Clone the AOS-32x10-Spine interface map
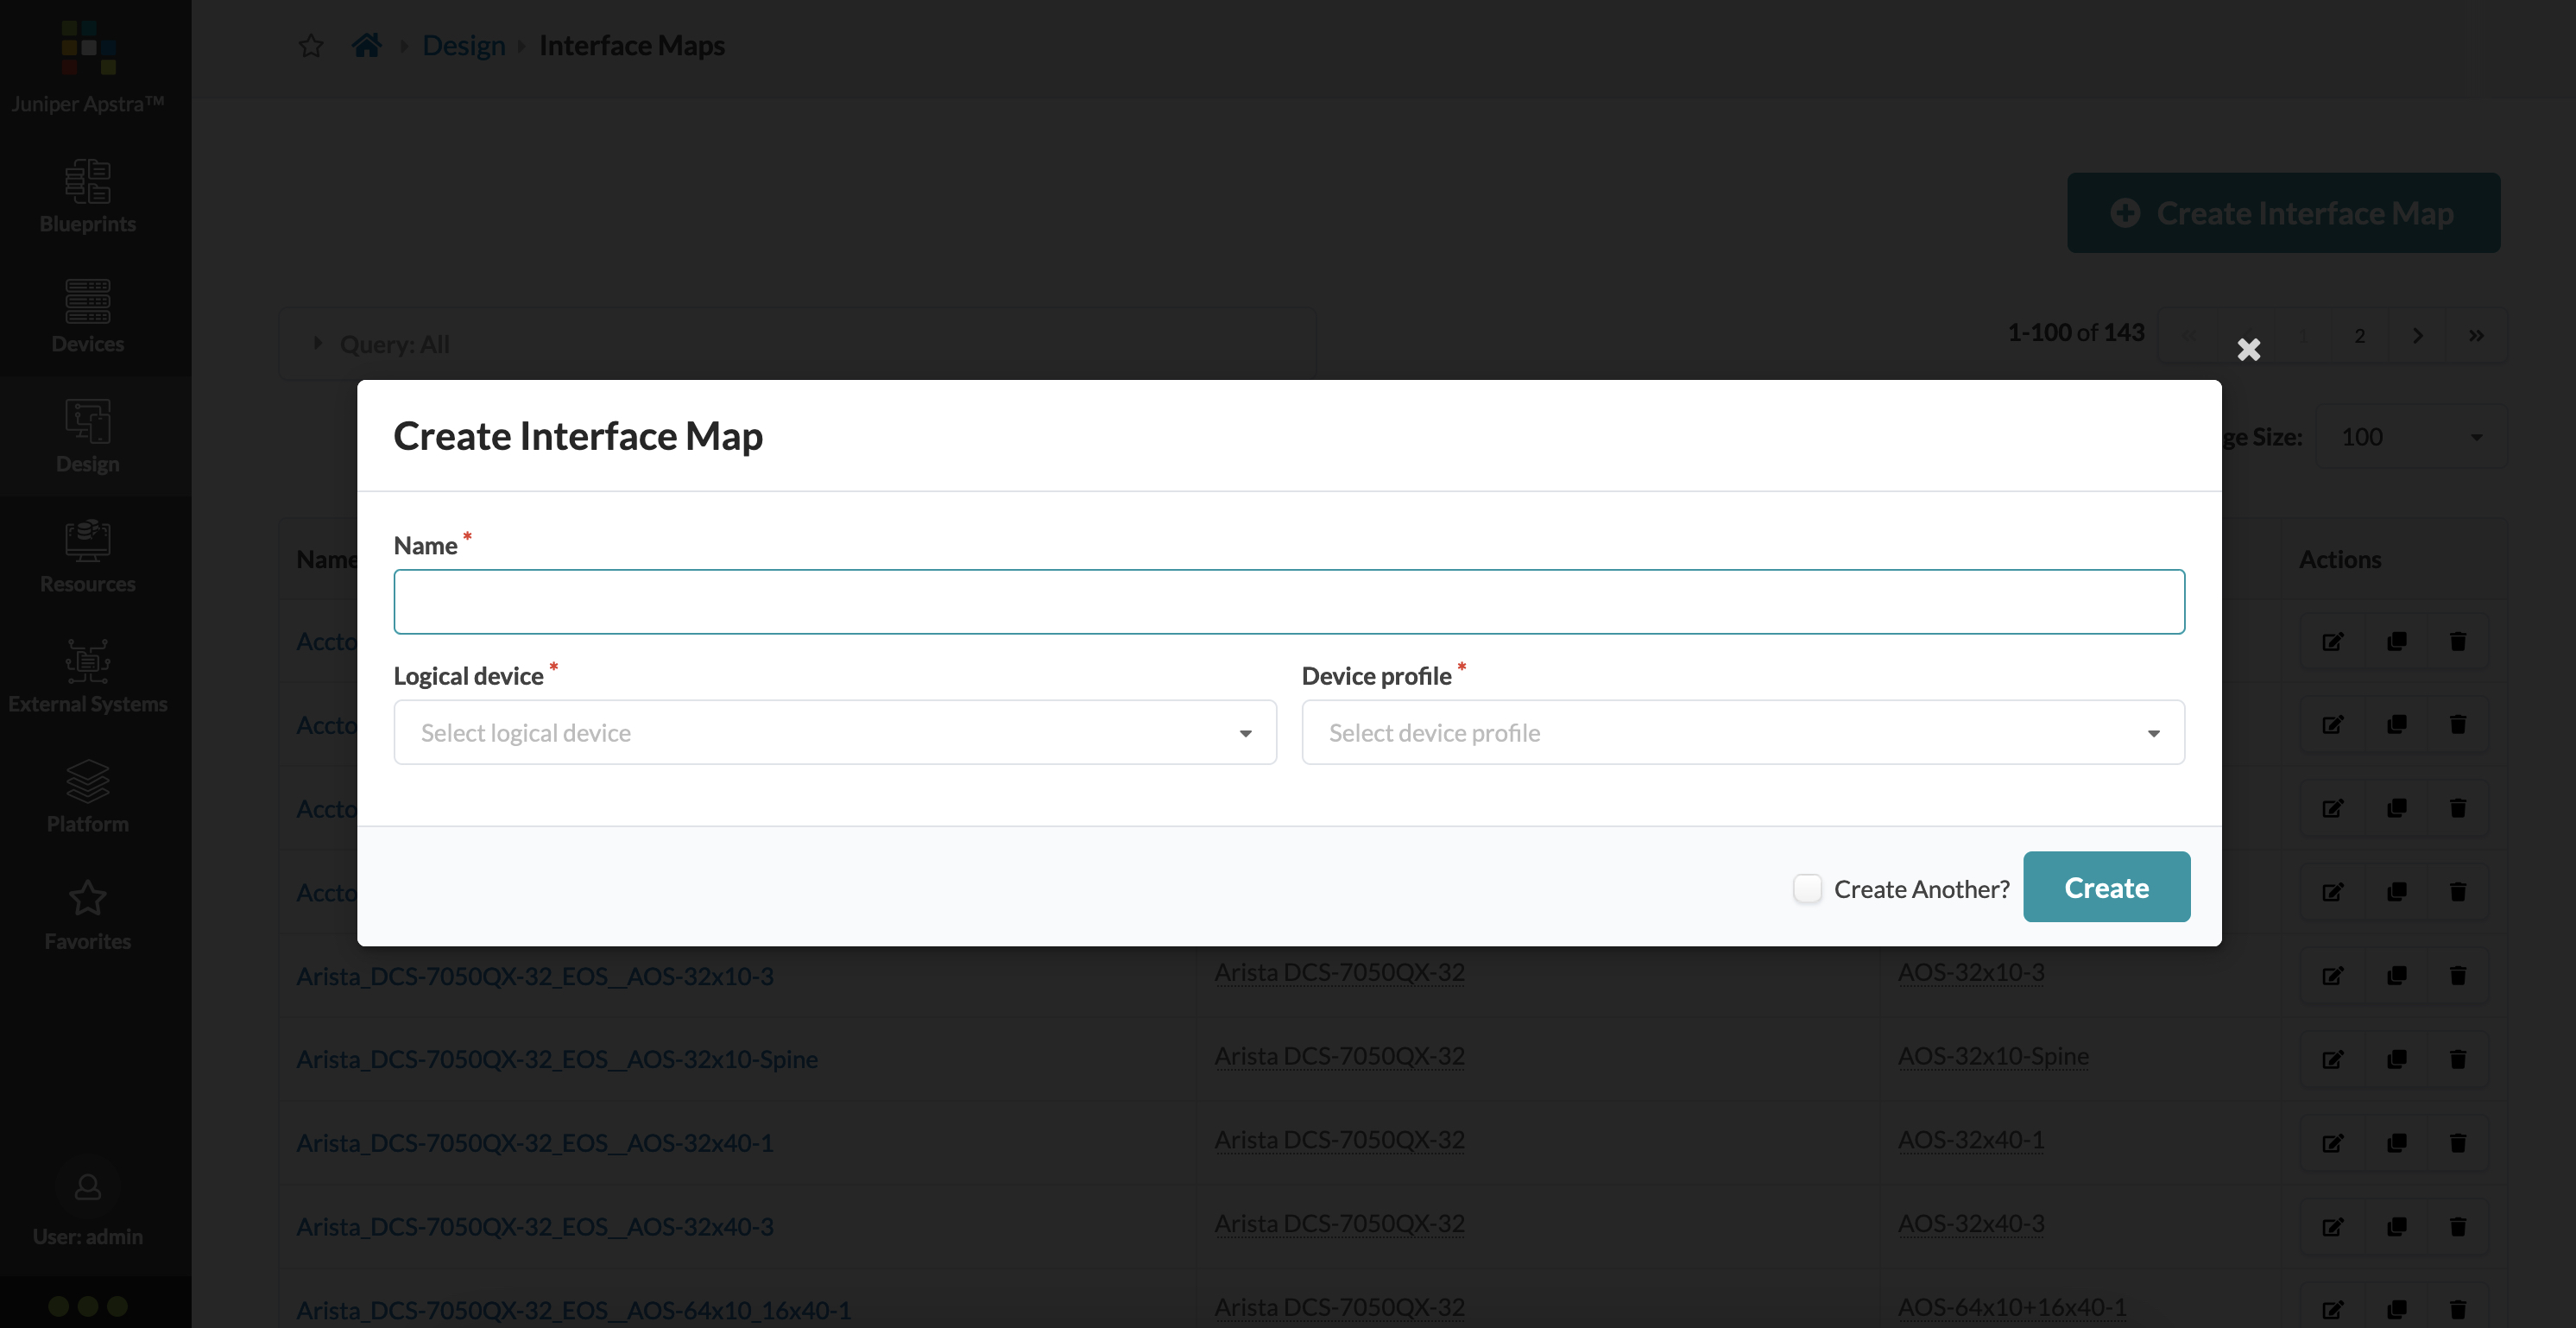Image resolution: width=2576 pixels, height=1328 pixels. click(x=2396, y=1059)
